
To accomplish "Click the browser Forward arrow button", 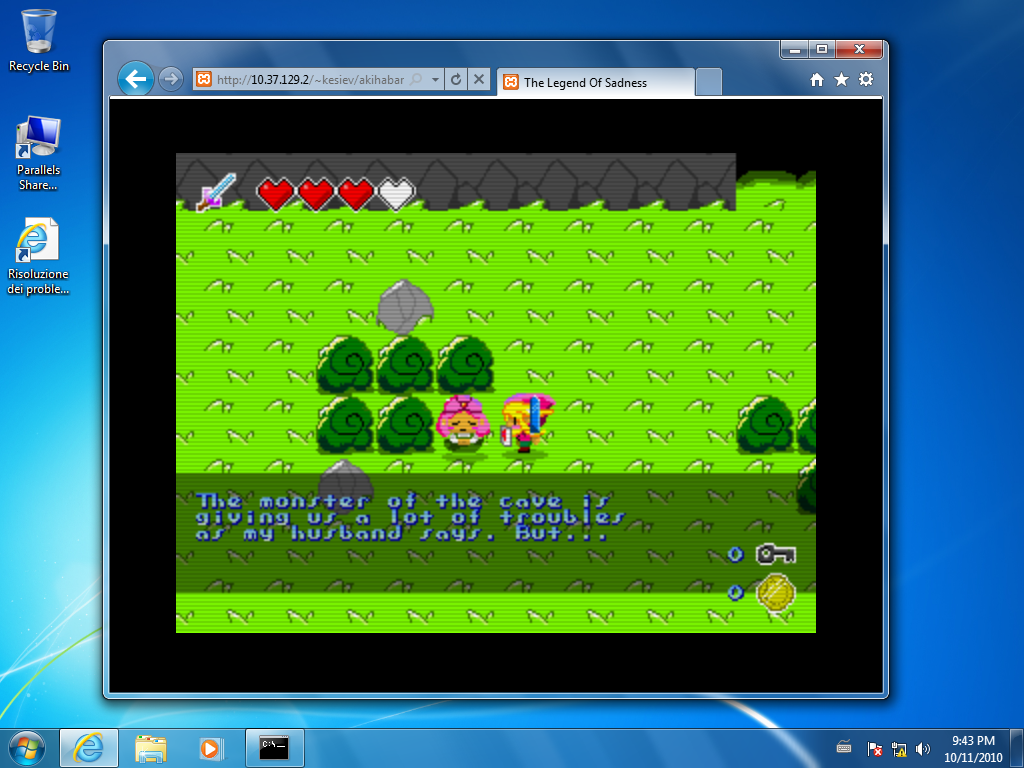I will tap(171, 80).
